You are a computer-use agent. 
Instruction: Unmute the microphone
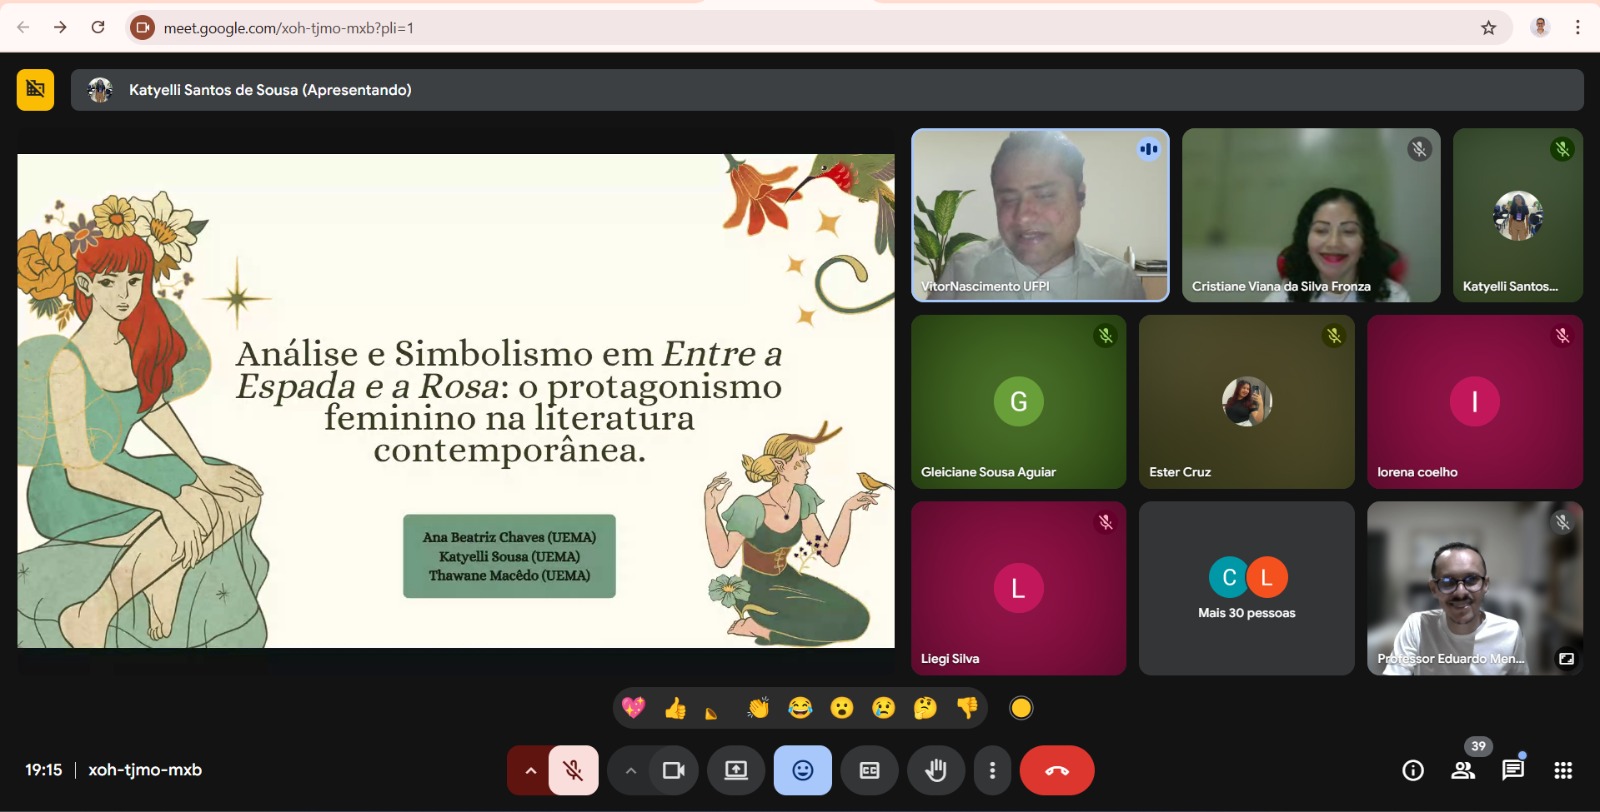coord(573,770)
